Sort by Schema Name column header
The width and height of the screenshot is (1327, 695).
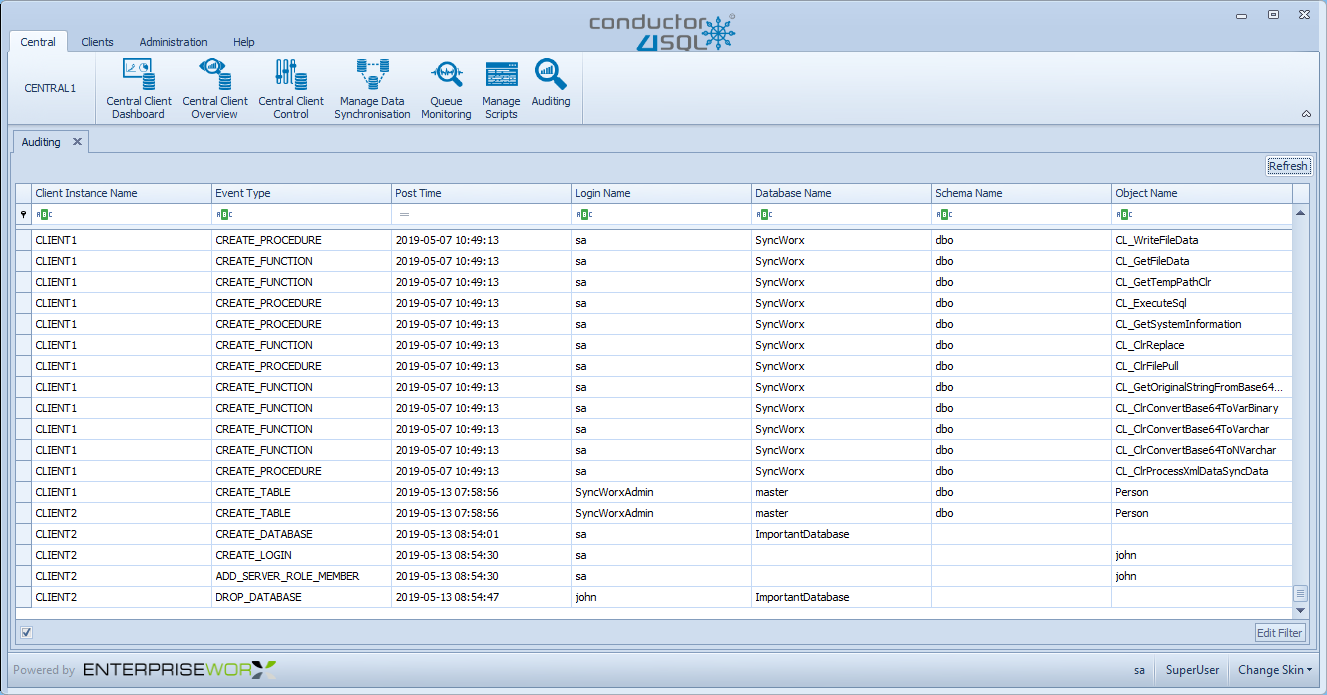1021,193
